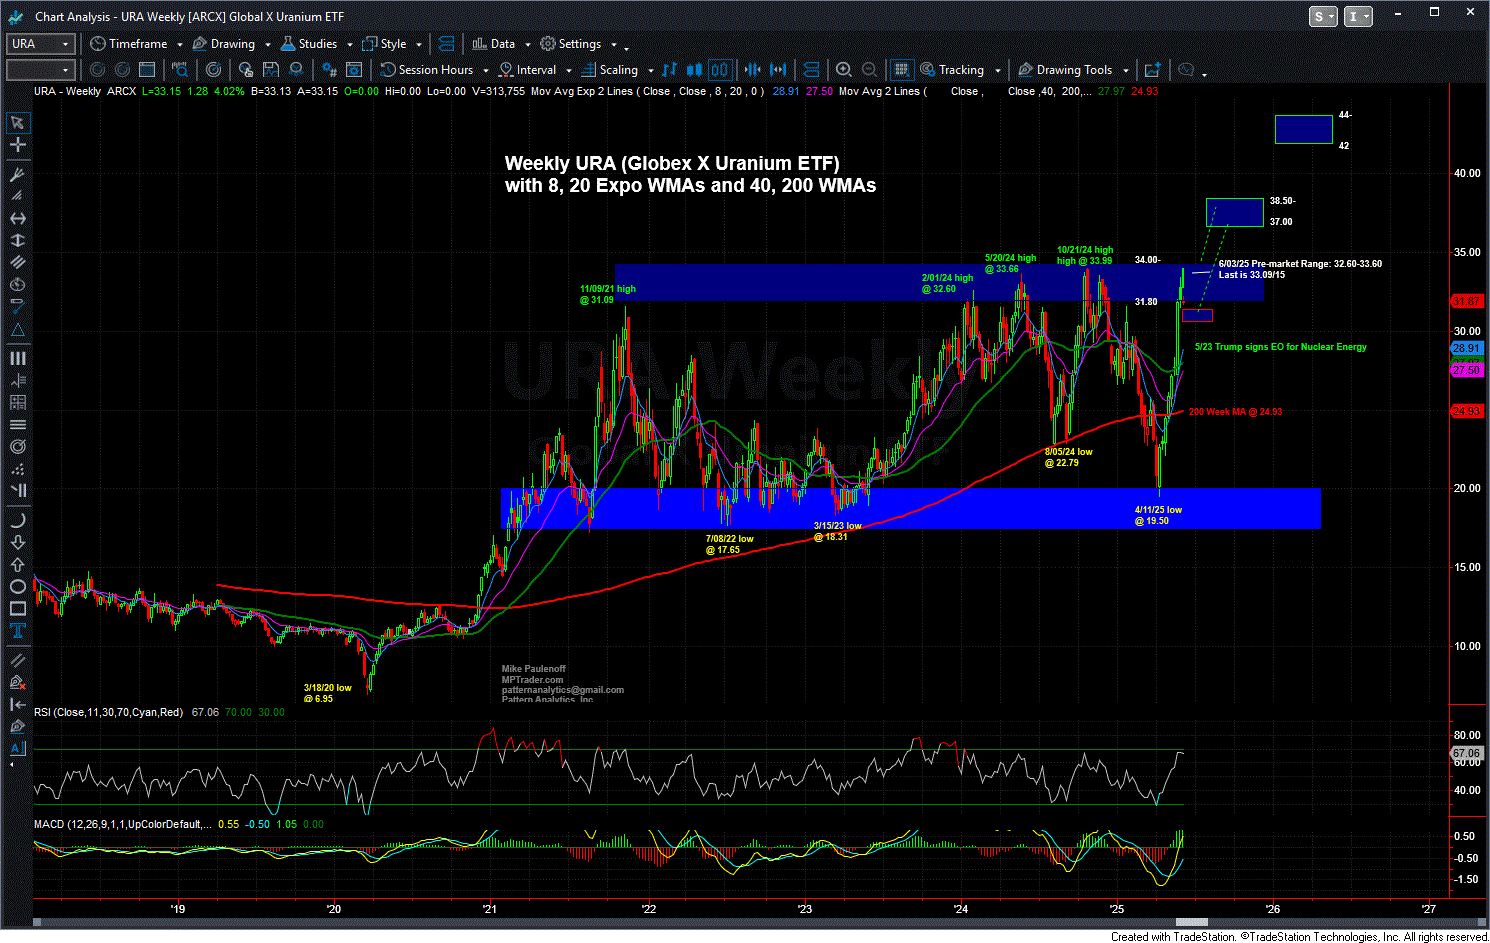Select the down arrow drawing tool
Viewport: 1490px width, 943px height.
pos(17,542)
